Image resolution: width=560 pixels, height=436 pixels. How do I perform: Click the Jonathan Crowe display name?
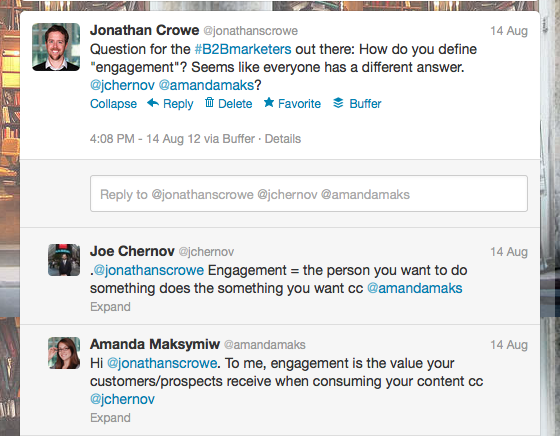click(144, 30)
